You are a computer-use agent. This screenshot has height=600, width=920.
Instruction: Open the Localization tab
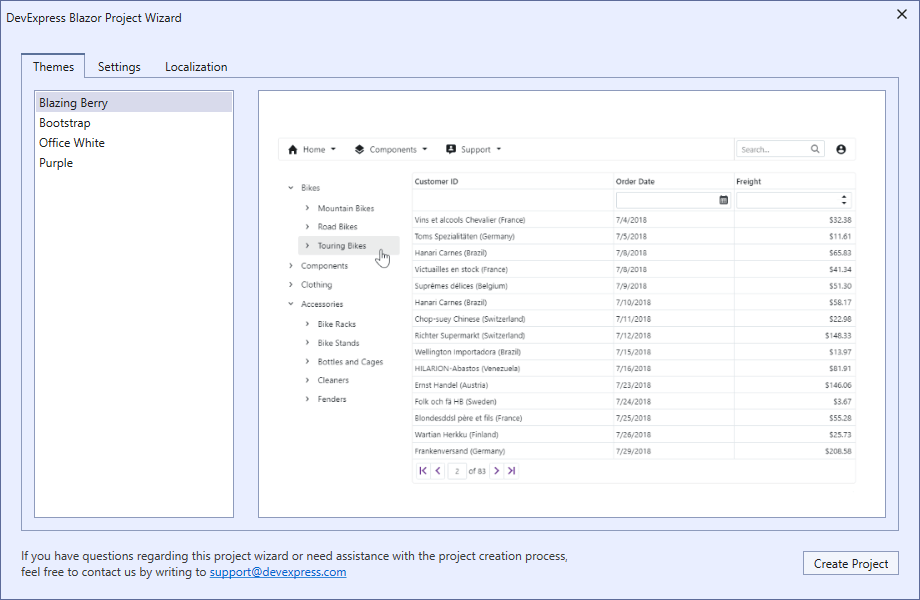pos(195,66)
